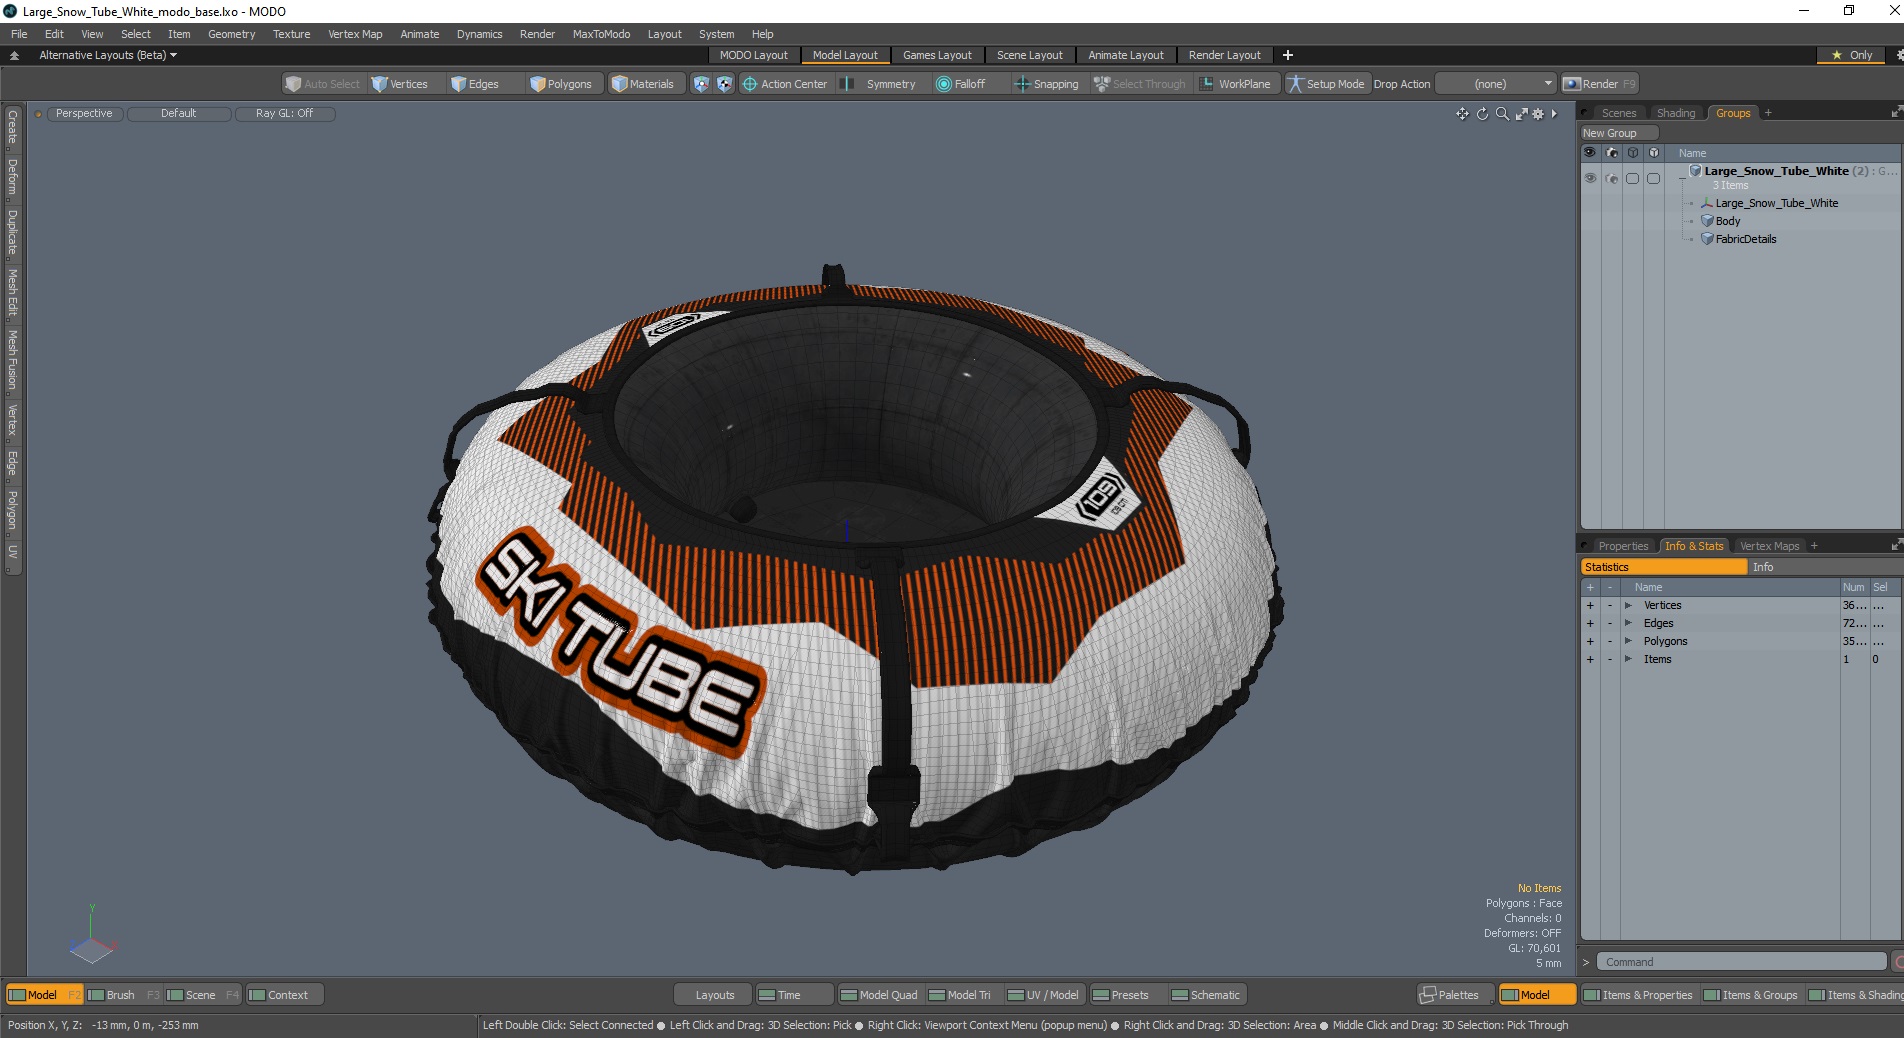Select the FabricDetails mesh item
Image resolution: width=1904 pixels, height=1038 pixels.
click(1746, 239)
